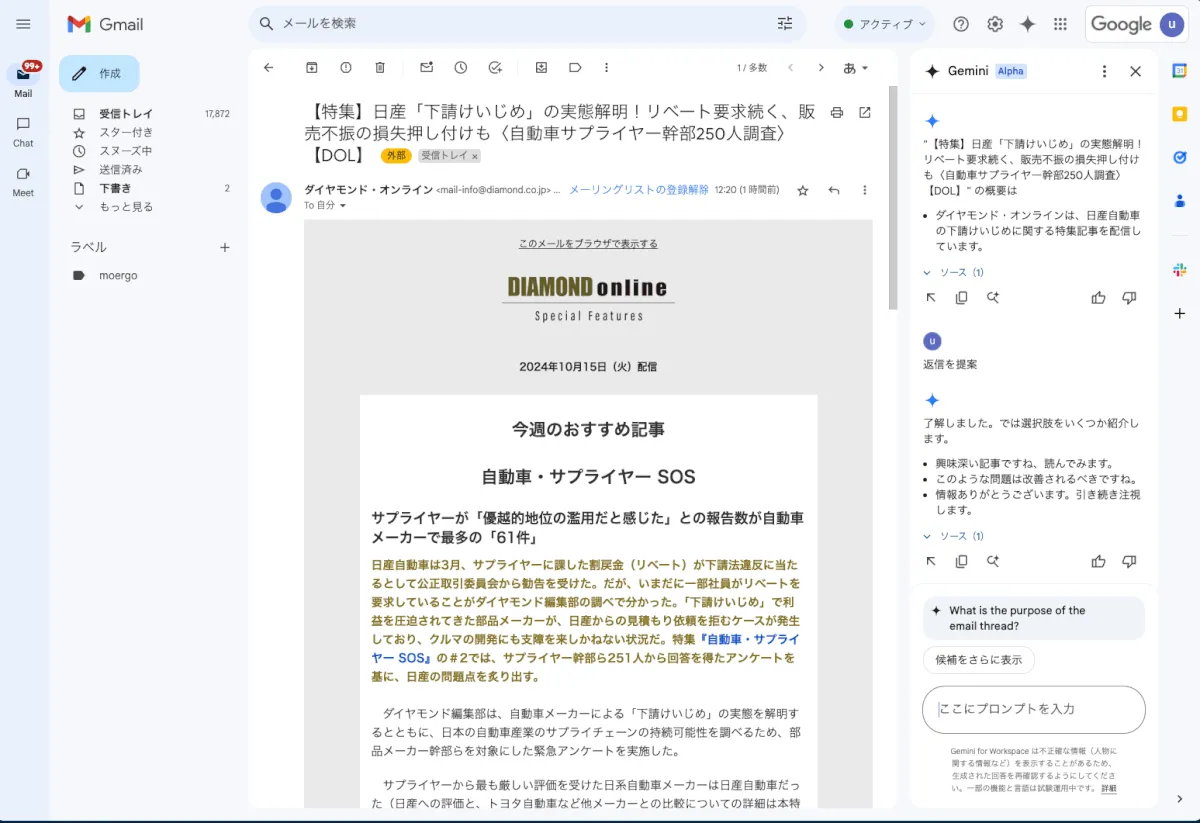This screenshot has height=823, width=1200.
Task: Delete the email with trash icon
Action: 380,67
